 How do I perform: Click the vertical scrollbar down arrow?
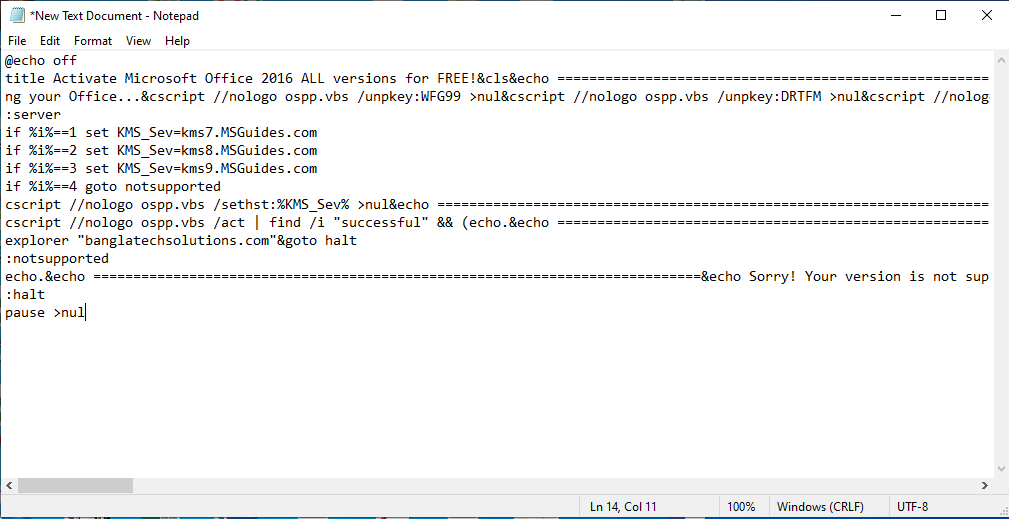coord(1001,469)
